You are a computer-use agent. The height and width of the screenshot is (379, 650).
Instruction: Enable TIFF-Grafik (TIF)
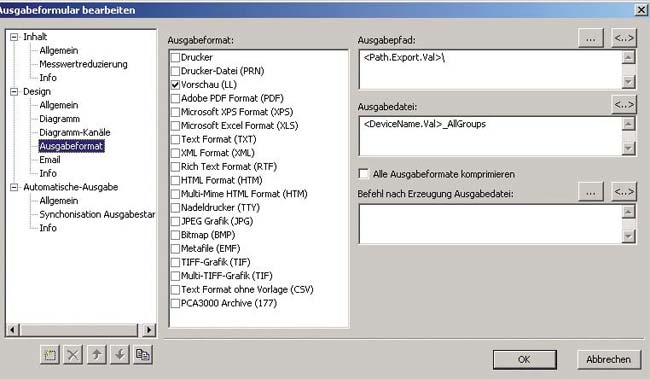pos(175,262)
